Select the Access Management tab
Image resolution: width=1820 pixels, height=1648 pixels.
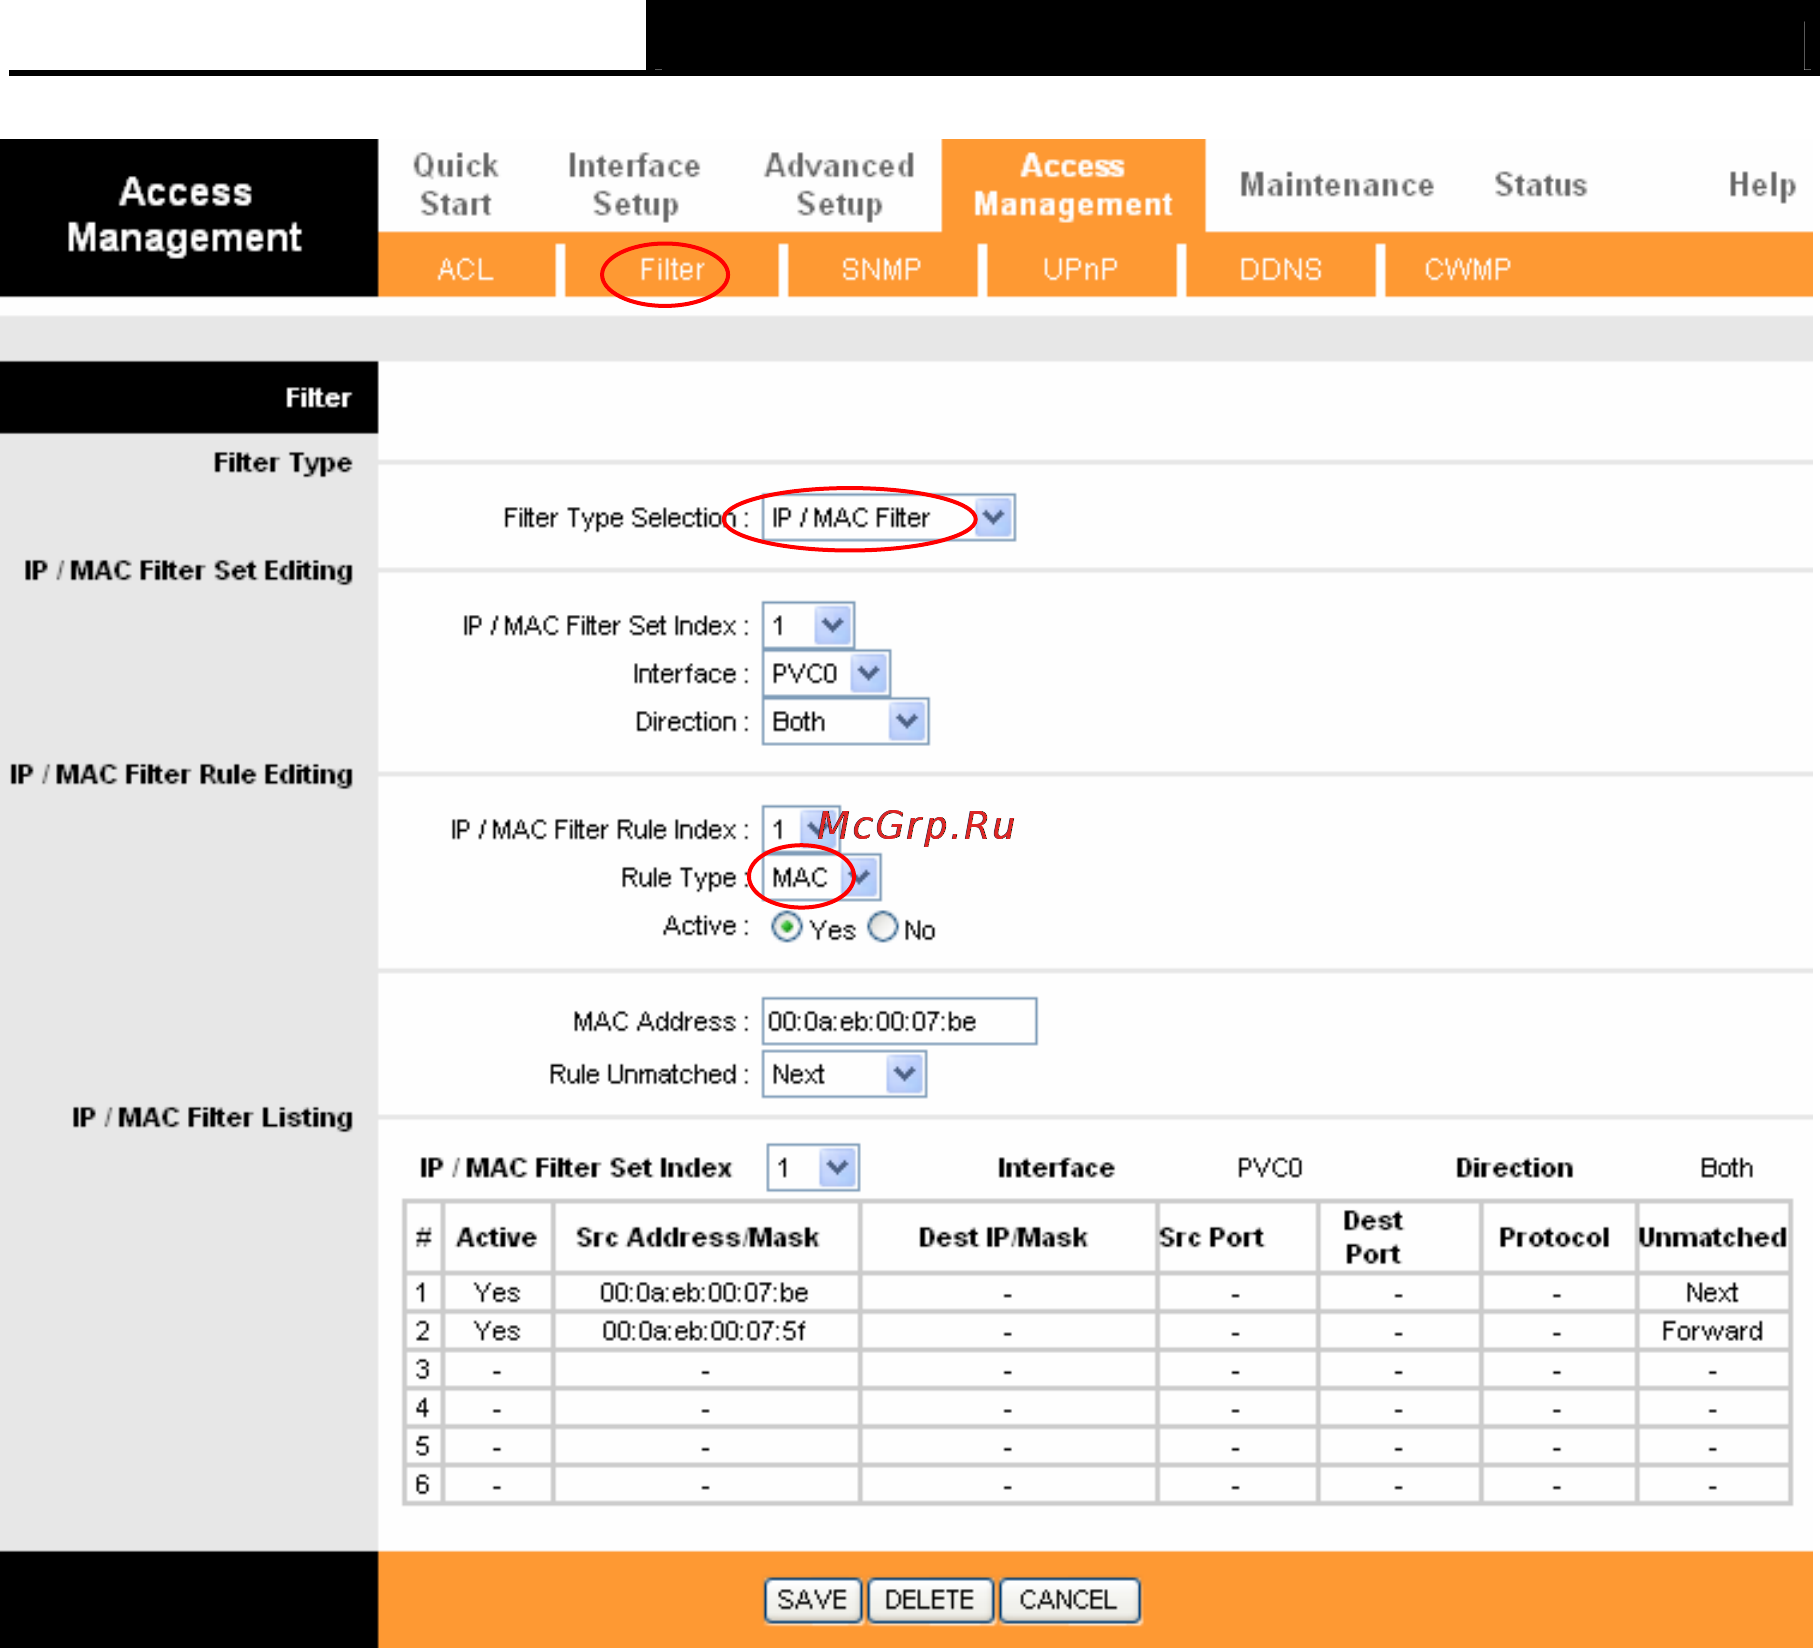pyautogui.click(x=1073, y=185)
